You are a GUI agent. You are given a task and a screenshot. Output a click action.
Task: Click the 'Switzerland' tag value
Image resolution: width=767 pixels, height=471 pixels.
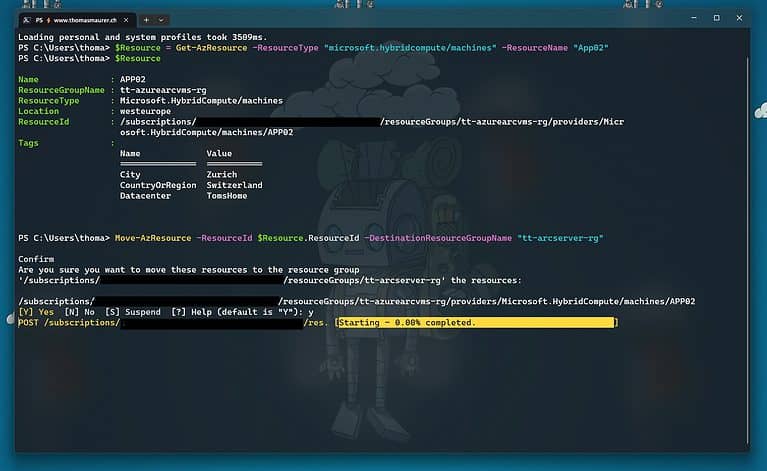(x=234, y=185)
